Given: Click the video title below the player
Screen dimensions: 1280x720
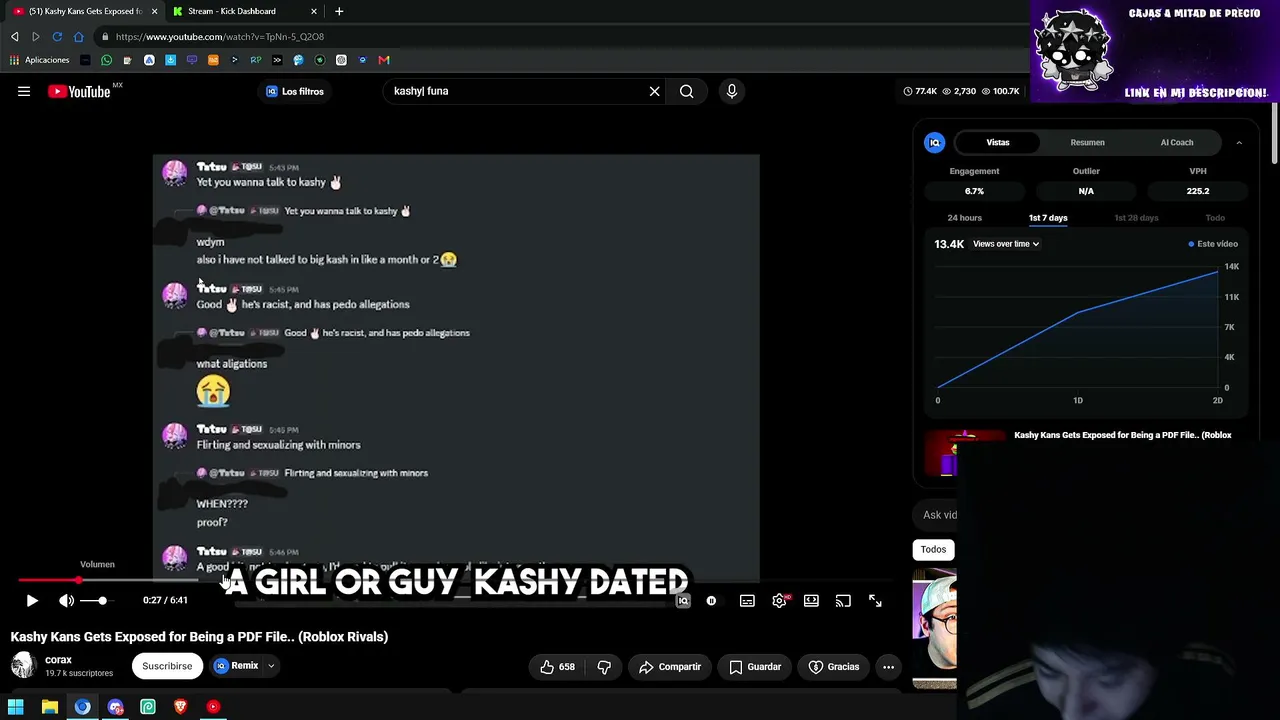Looking at the screenshot, I should (199, 637).
